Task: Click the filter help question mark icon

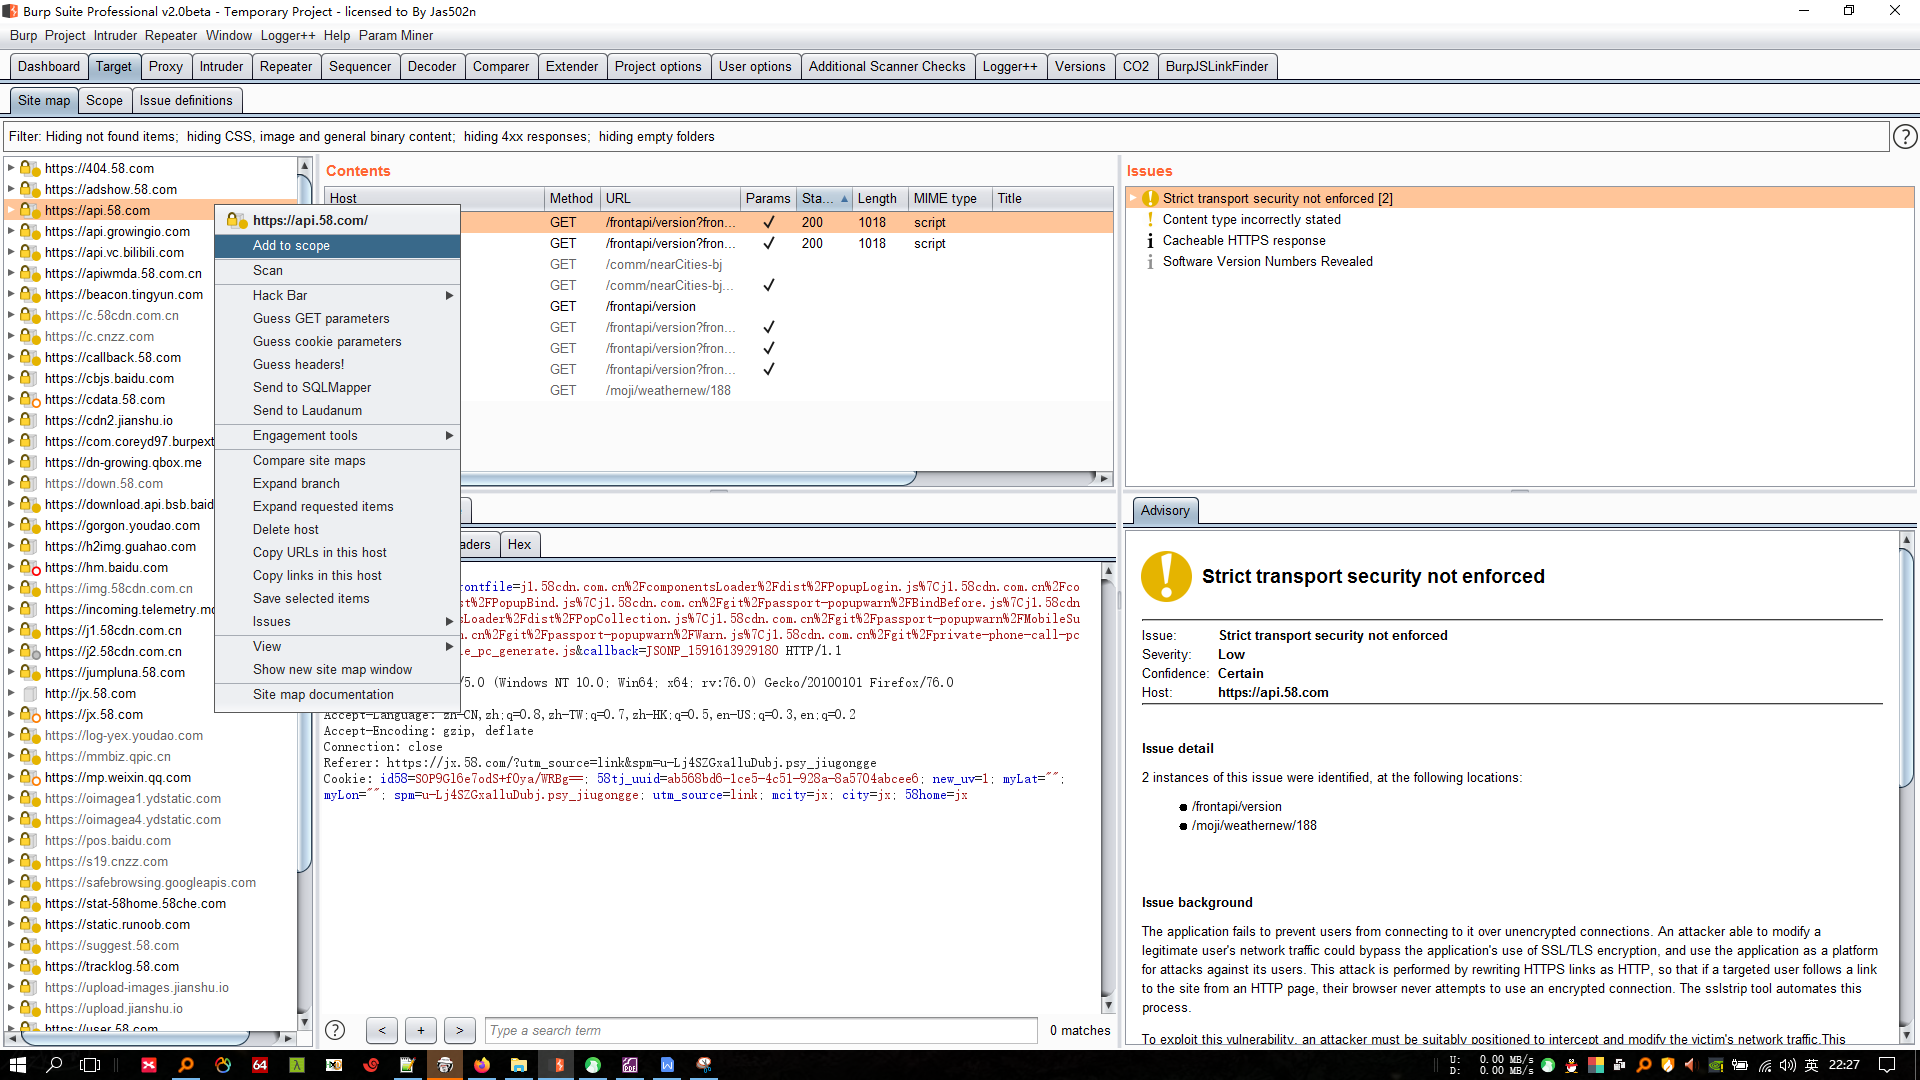Action: click(1905, 136)
